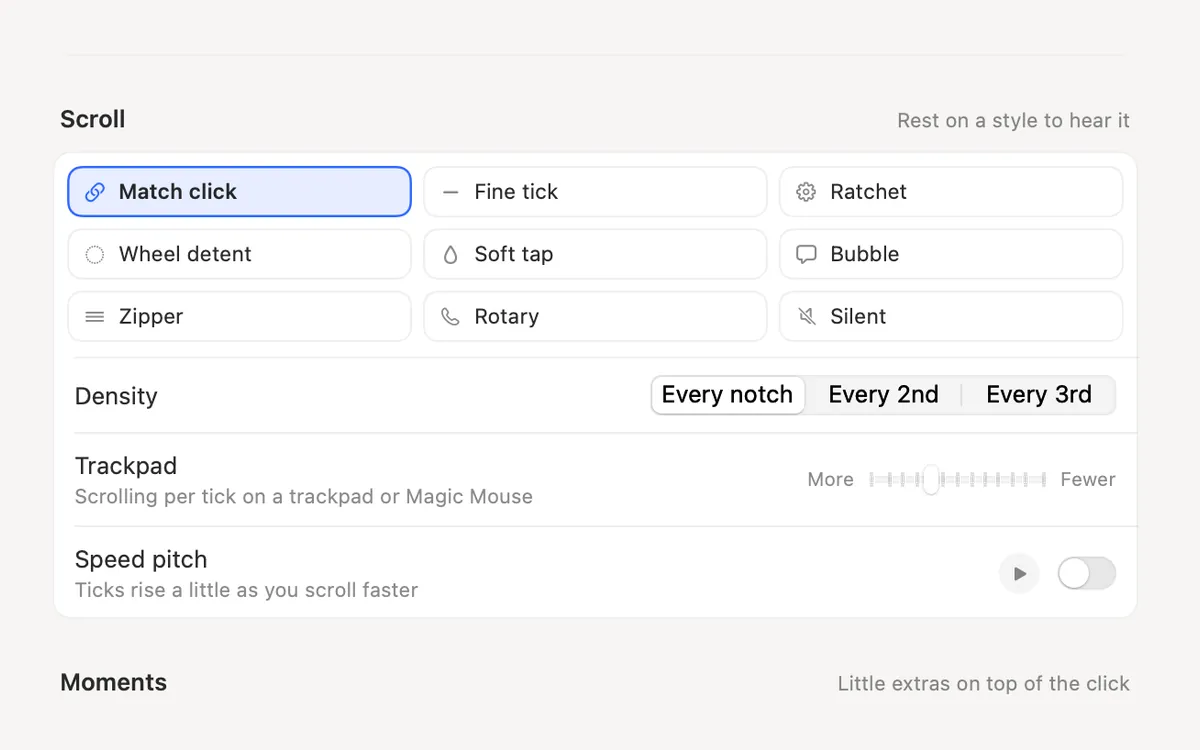Image resolution: width=1200 pixels, height=750 pixels.
Task: Click the Ratchet label
Action: click(x=869, y=192)
